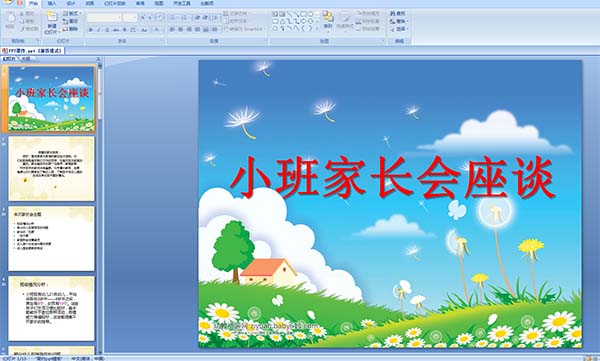This screenshot has width=600, height=361.
Task: Open the font size dropdown
Action: (x=130, y=18)
